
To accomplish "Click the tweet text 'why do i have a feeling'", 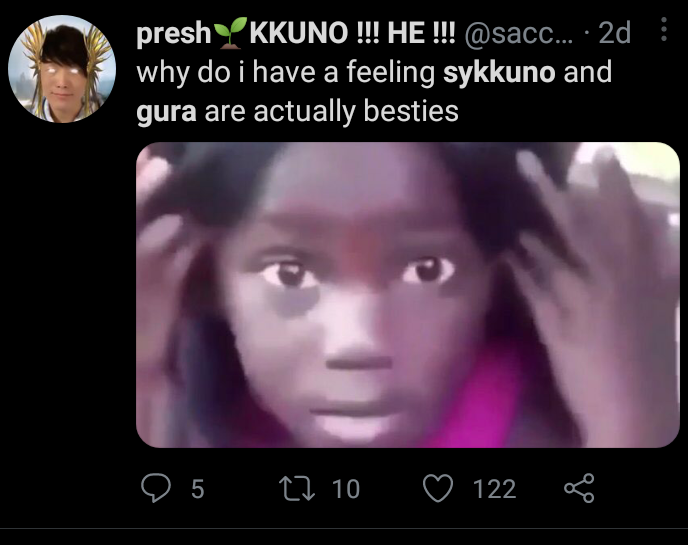I will [286, 72].
